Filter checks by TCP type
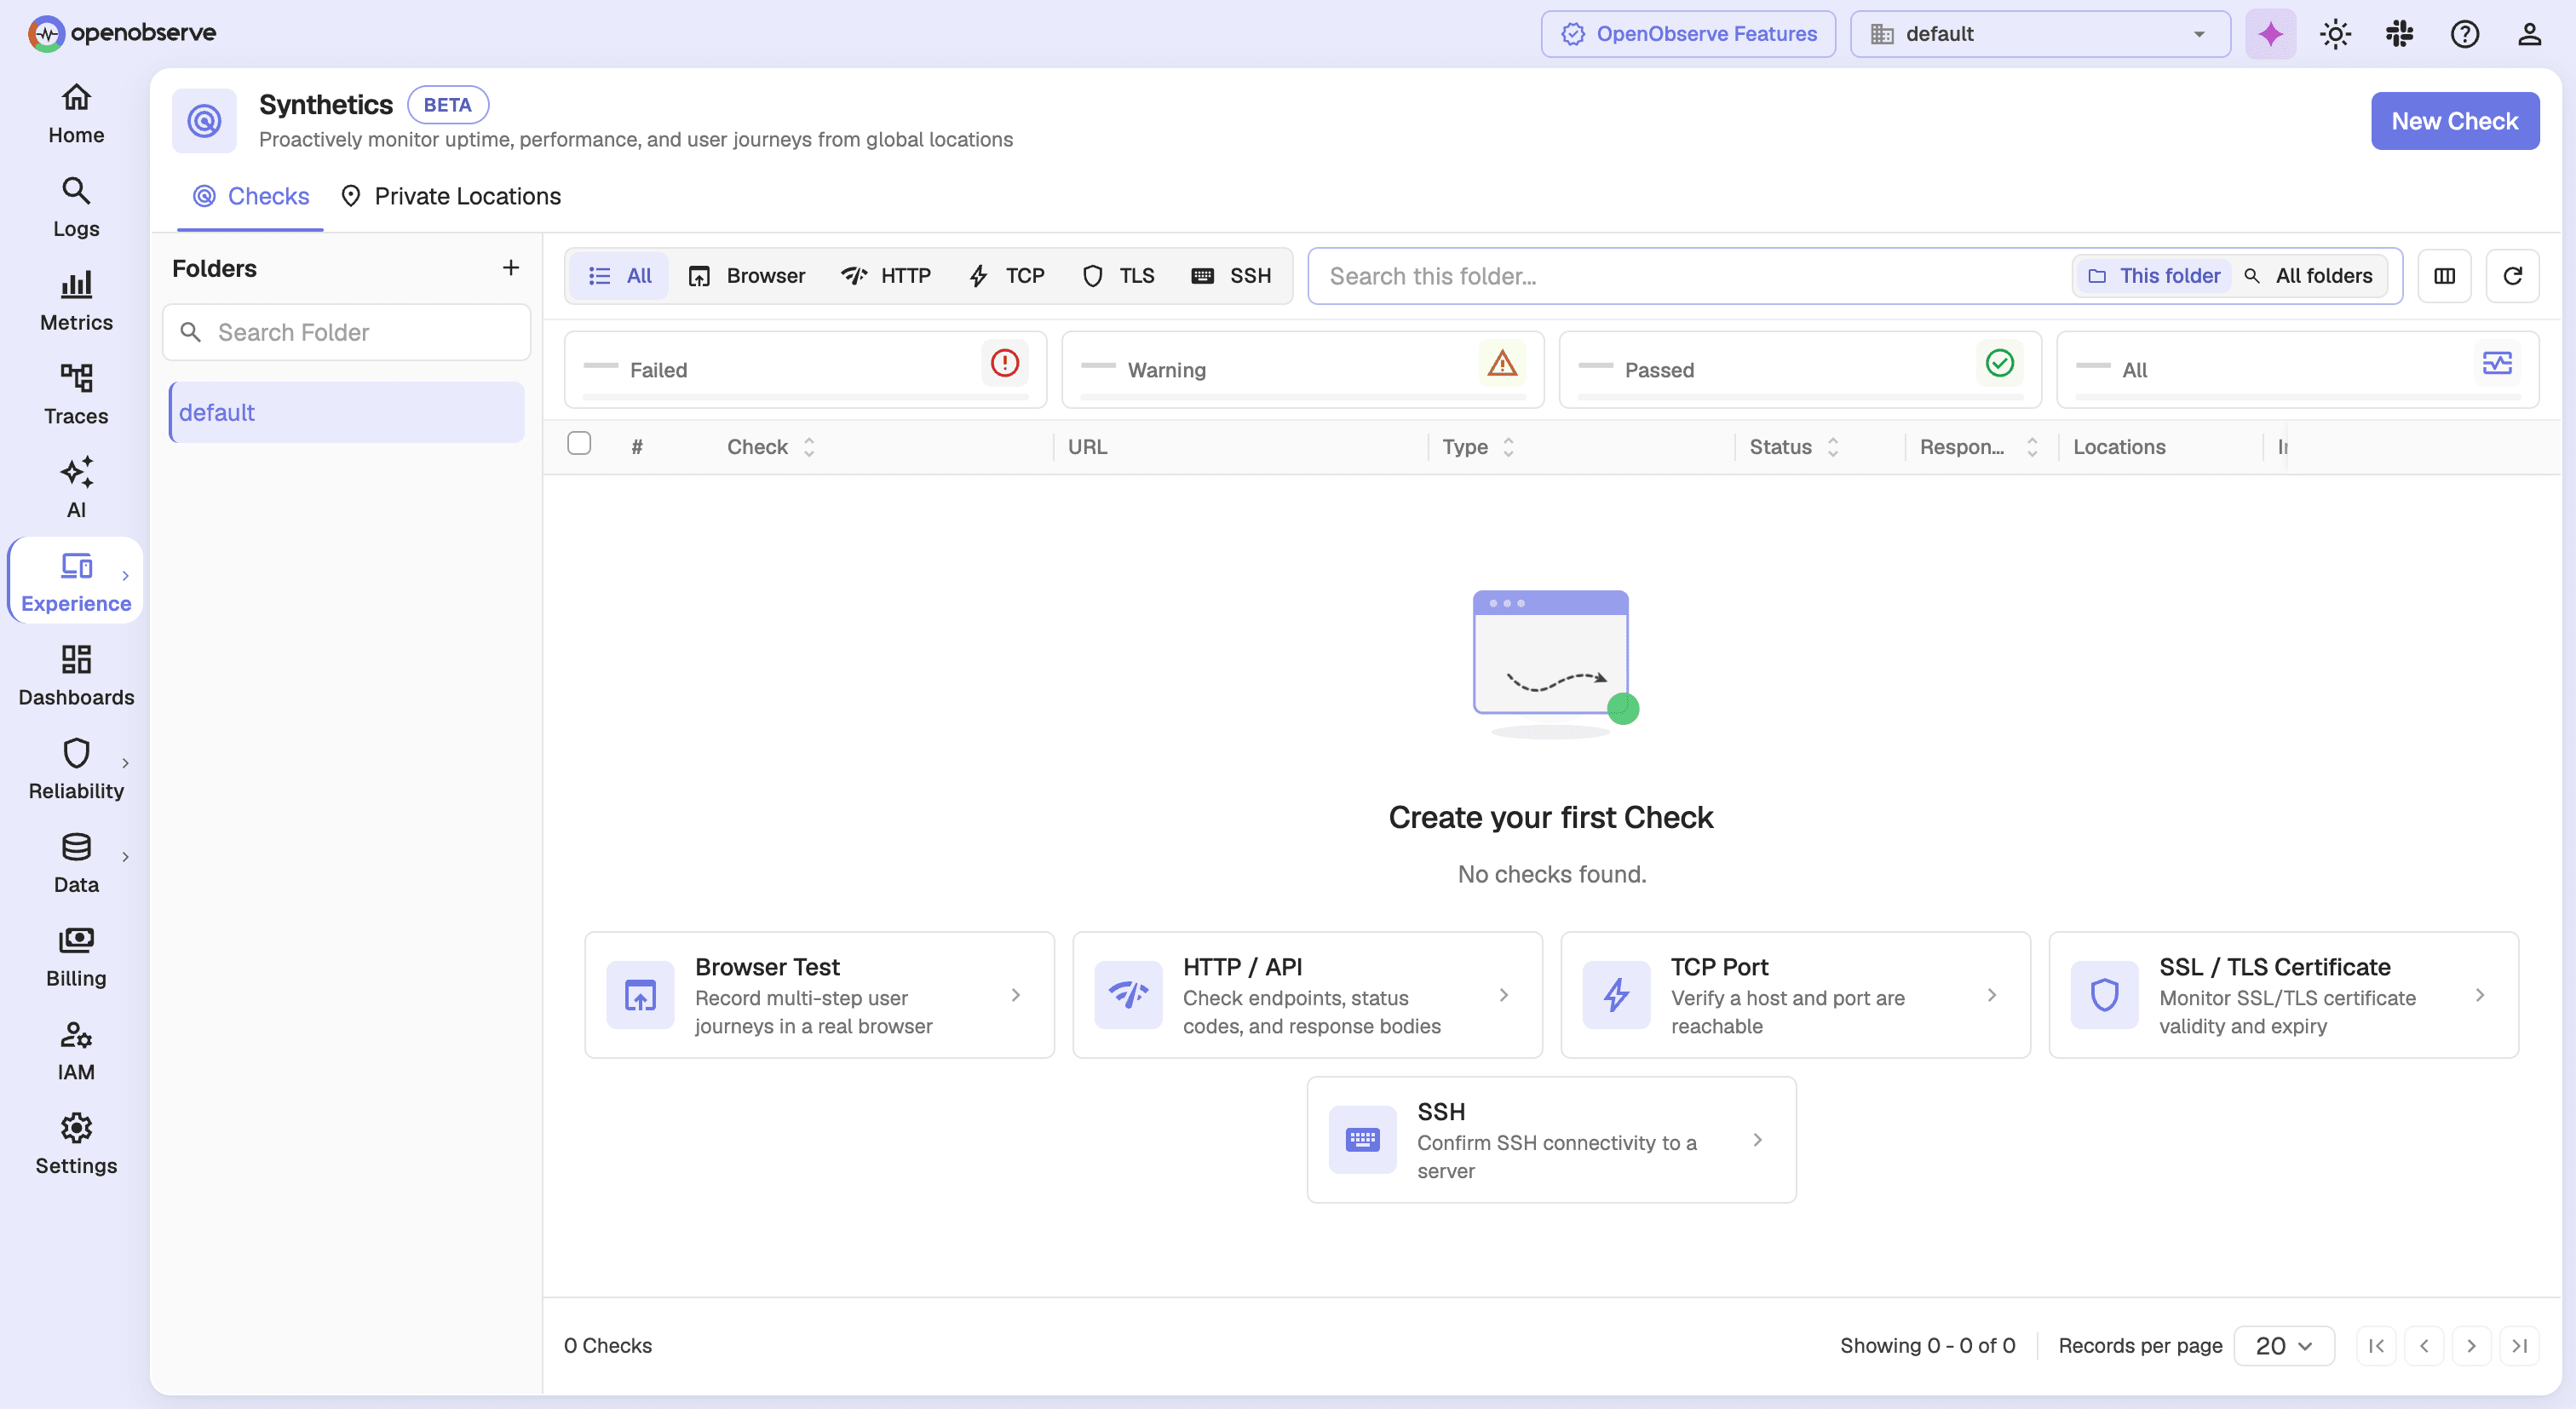 tap(1006, 276)
